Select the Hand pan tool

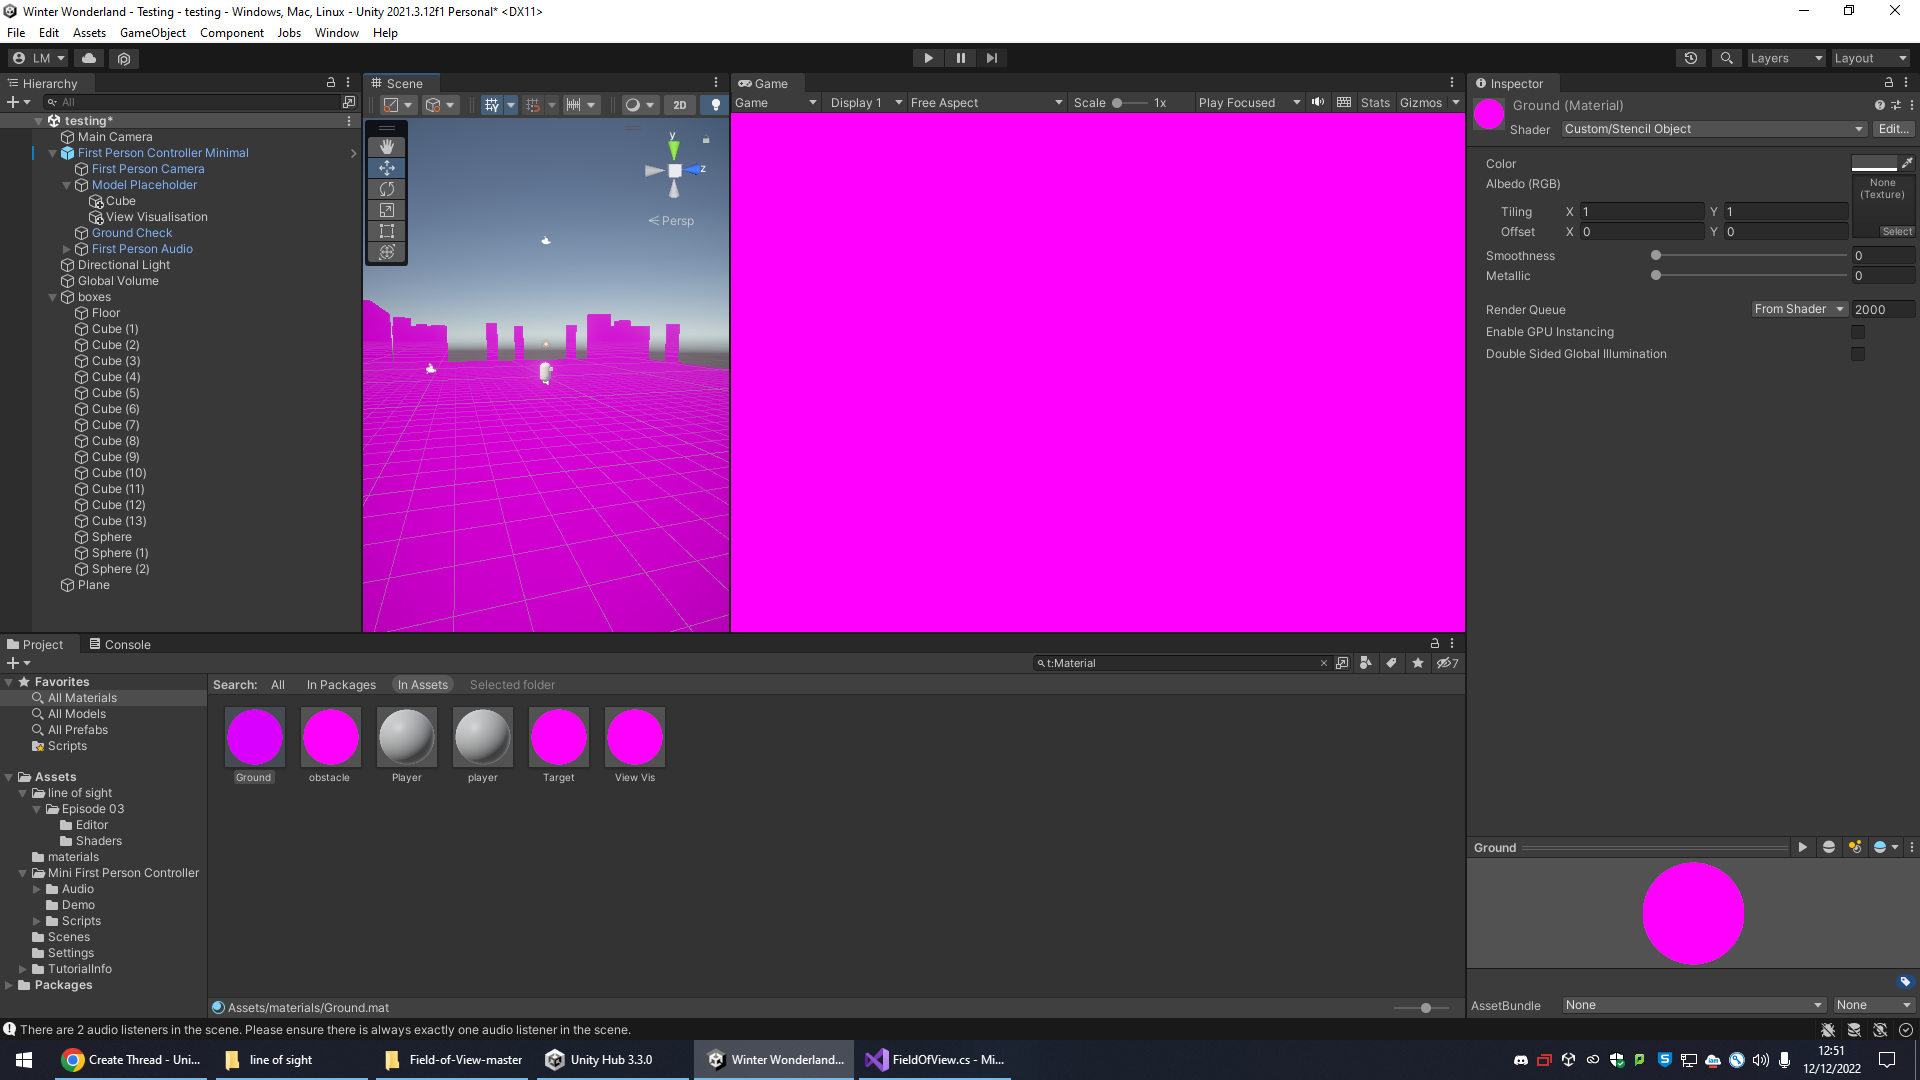point(387,146)
